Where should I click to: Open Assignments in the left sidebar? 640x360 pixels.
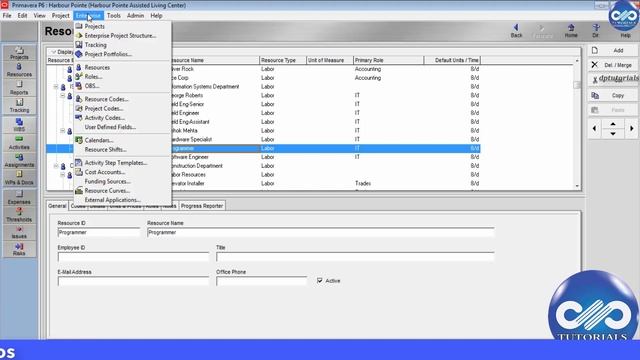pyautogui.click(x=19, y=161)
